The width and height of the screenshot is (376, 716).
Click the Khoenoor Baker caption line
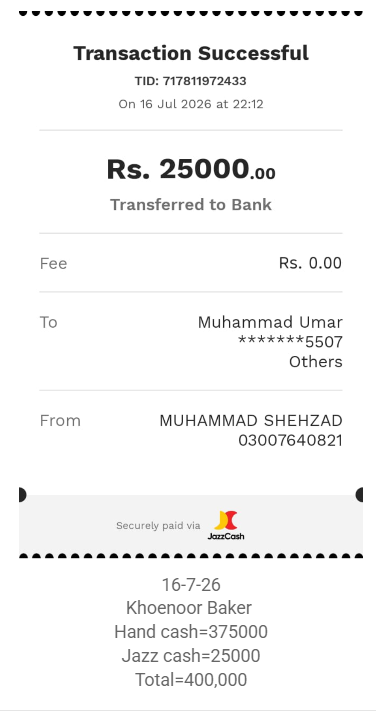[189, 608]
